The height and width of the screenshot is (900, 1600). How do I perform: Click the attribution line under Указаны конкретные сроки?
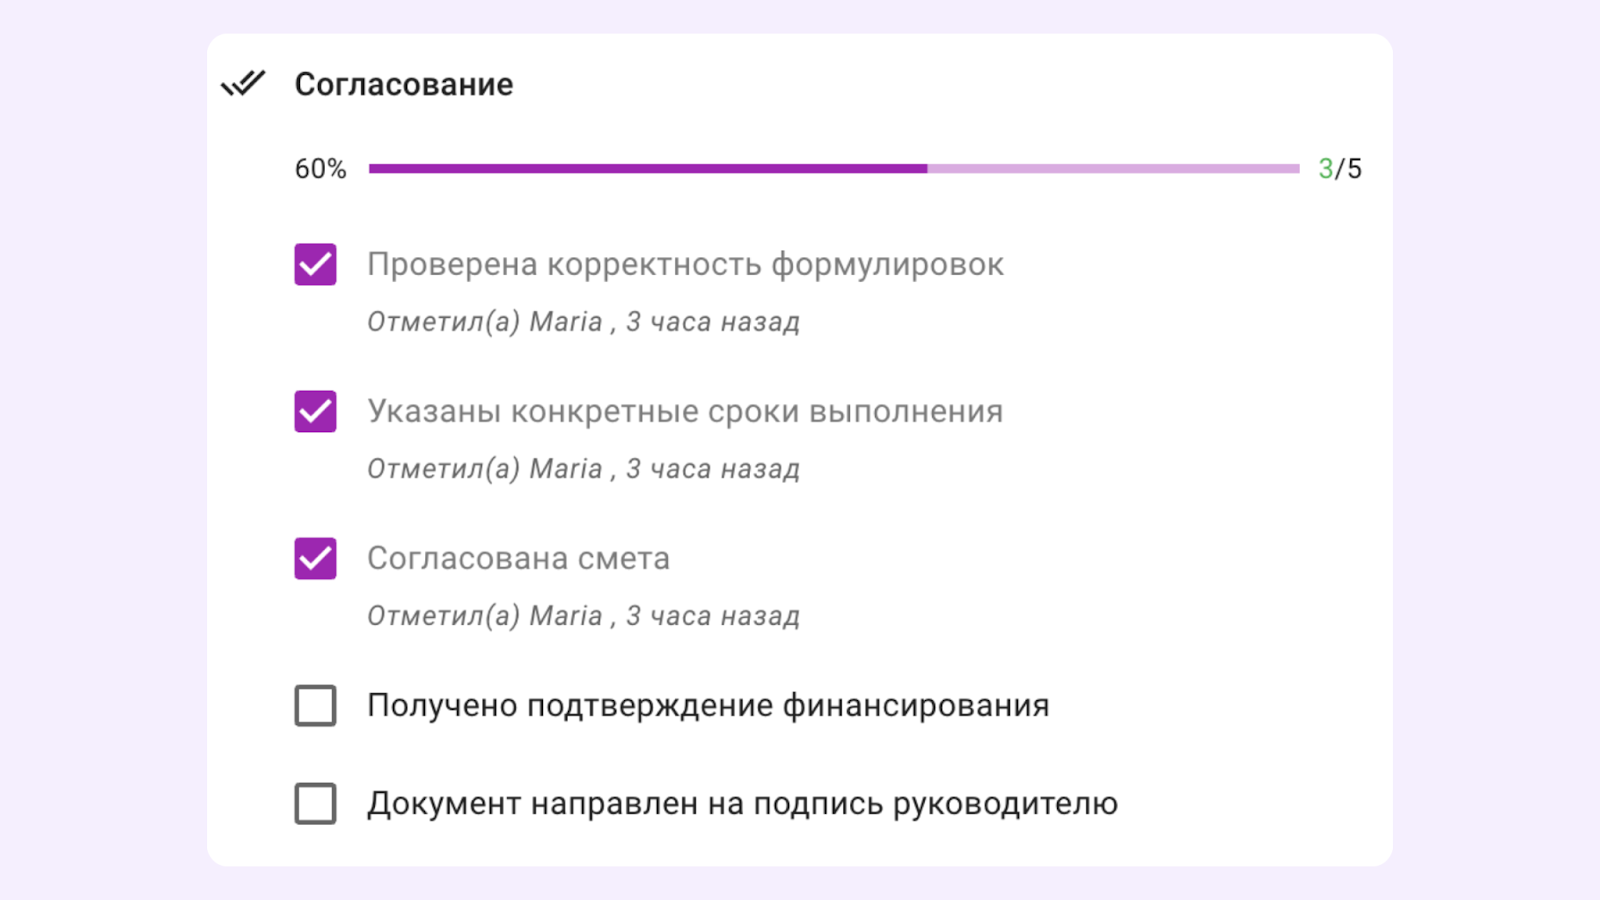point(583,468)
